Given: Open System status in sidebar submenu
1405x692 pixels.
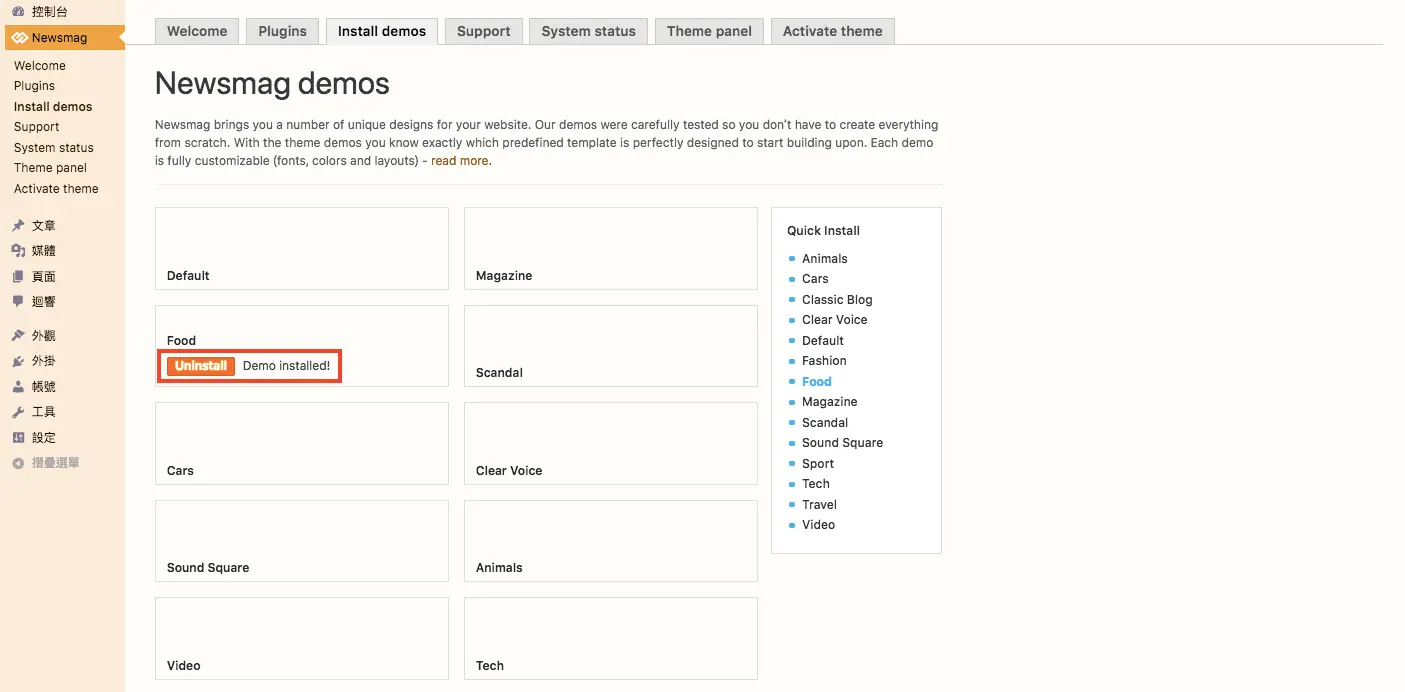Looking at the screenshot, I should (x=54, y=148).
